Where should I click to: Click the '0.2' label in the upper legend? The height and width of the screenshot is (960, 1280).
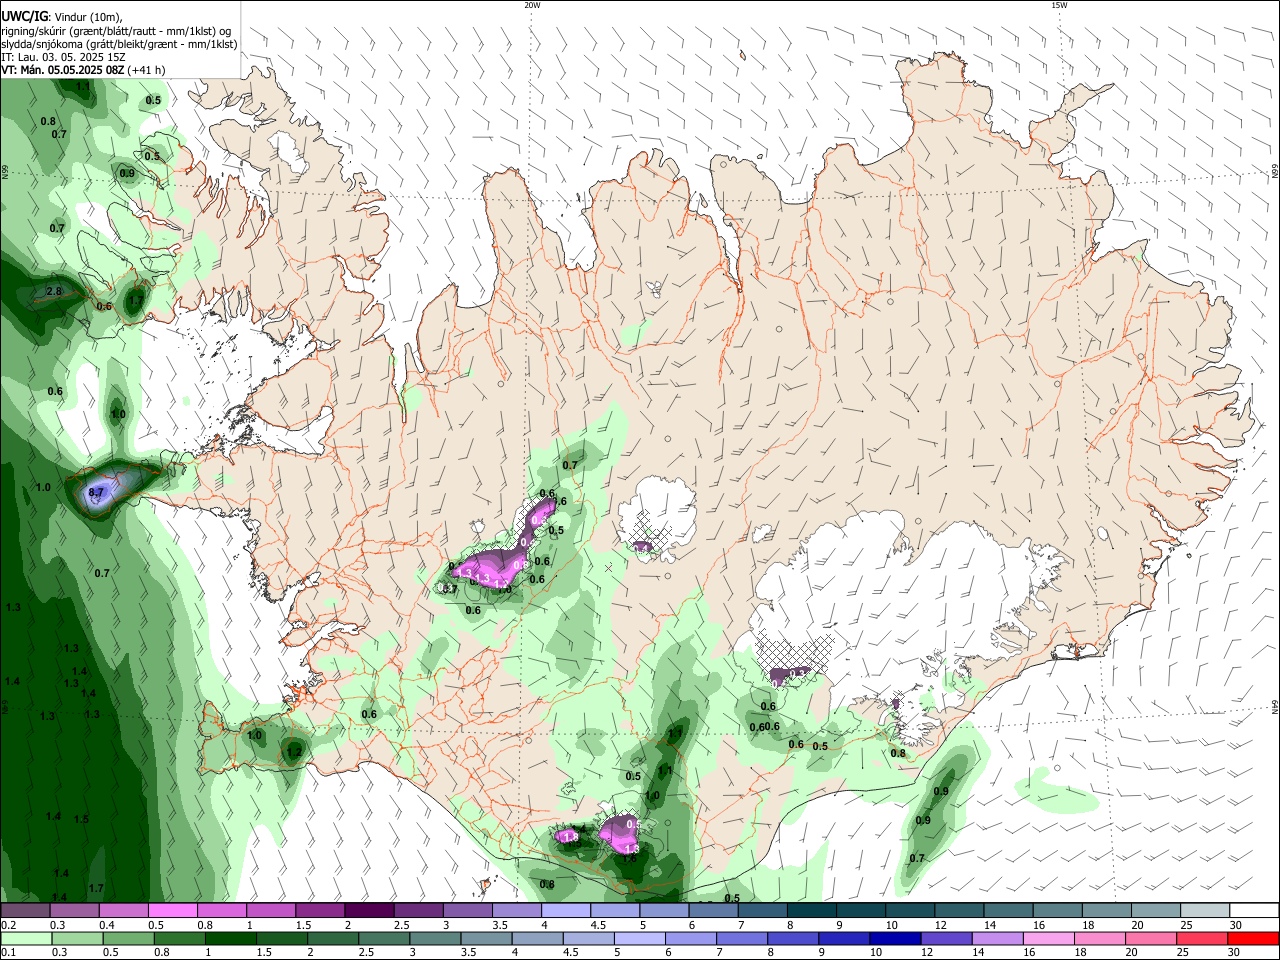pyautogui.click(x=7, y=925)
